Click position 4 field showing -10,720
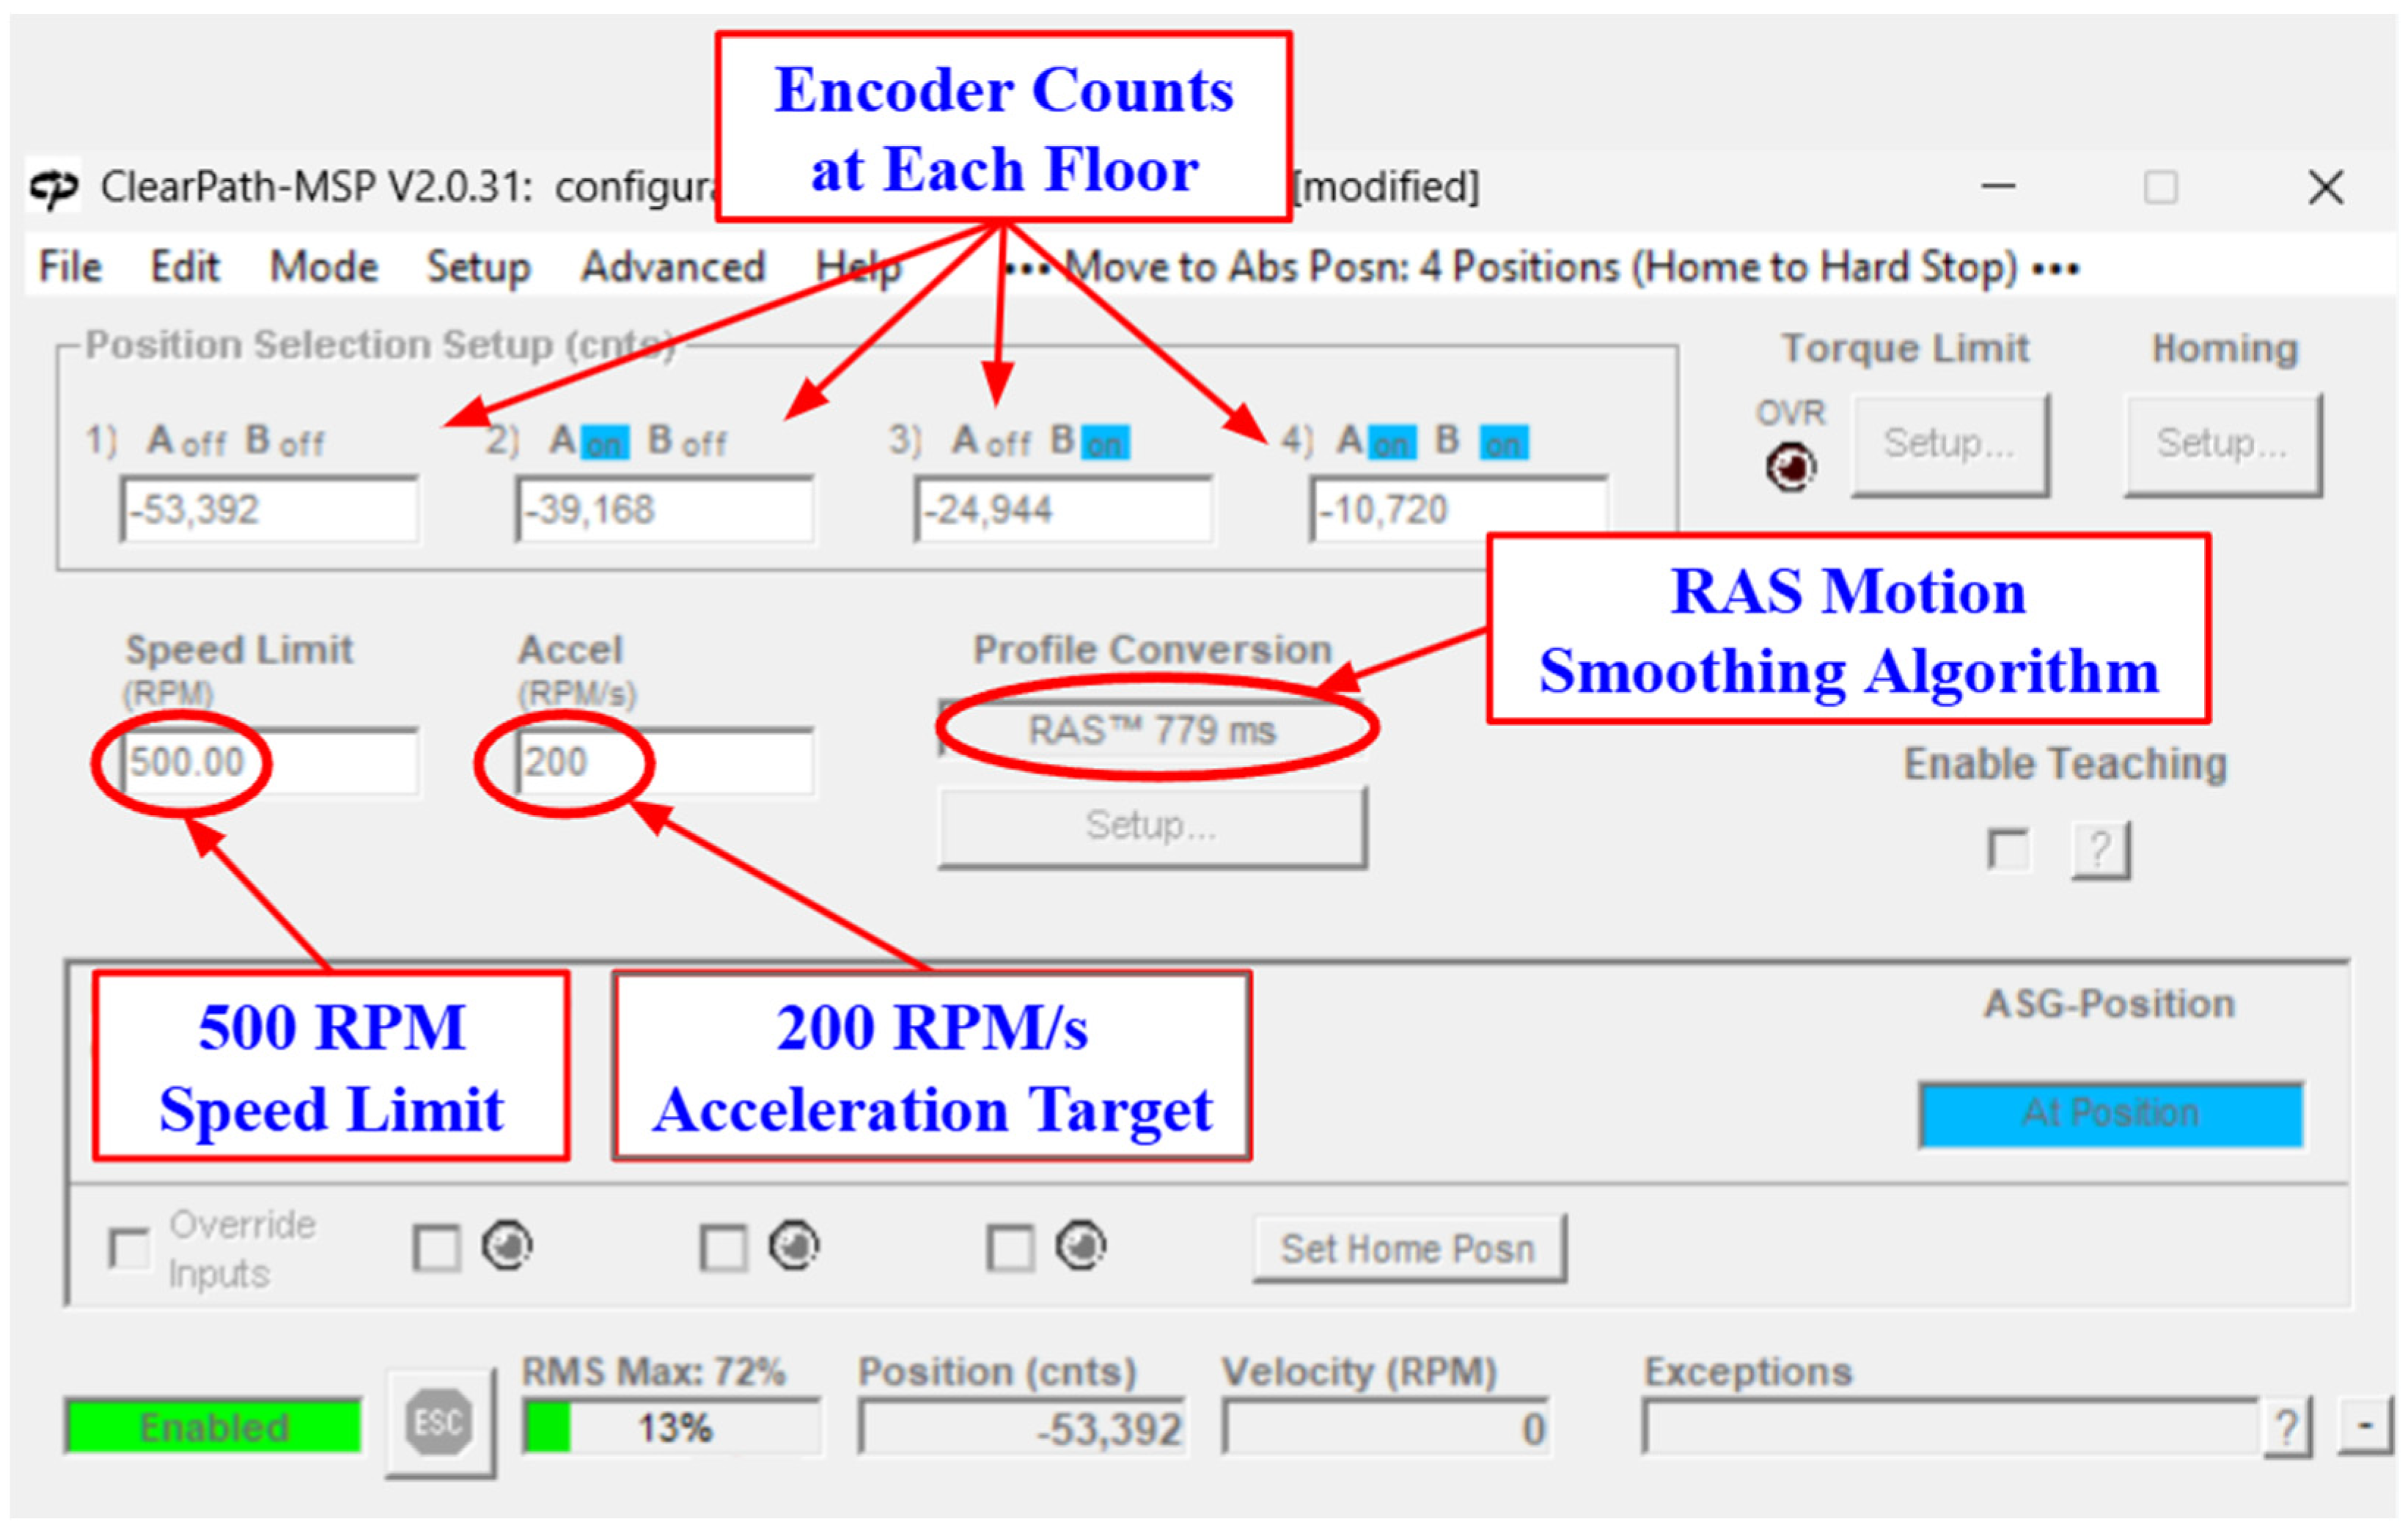The image size is (2408, 1533). tap(1459, 510)
